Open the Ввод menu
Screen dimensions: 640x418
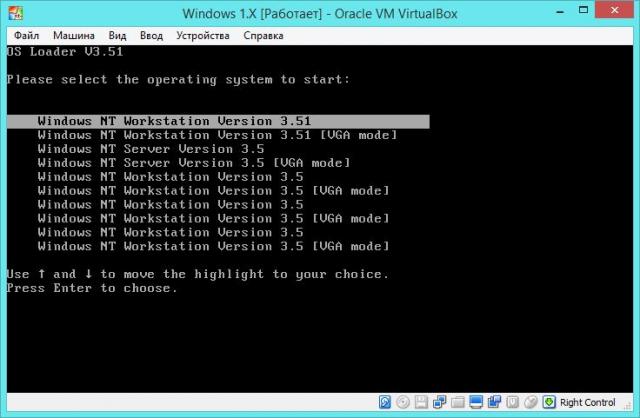(x=151, y=36)
